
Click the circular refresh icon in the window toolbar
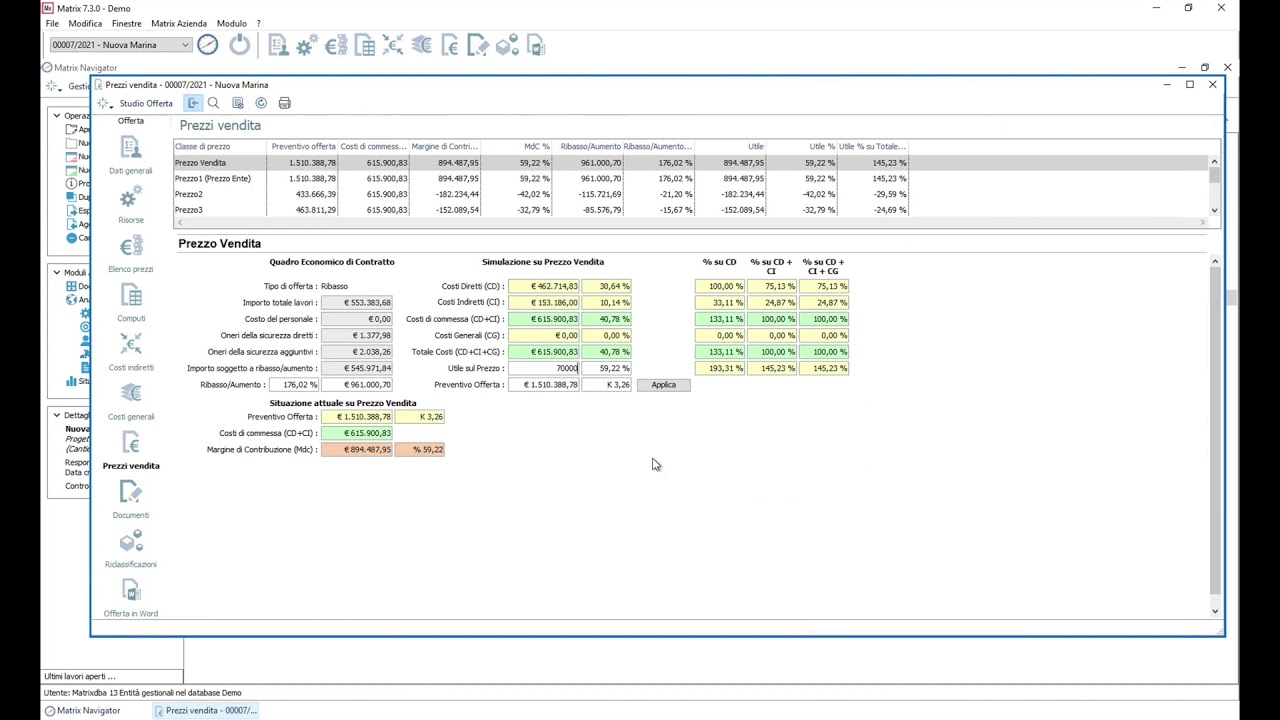261,103
